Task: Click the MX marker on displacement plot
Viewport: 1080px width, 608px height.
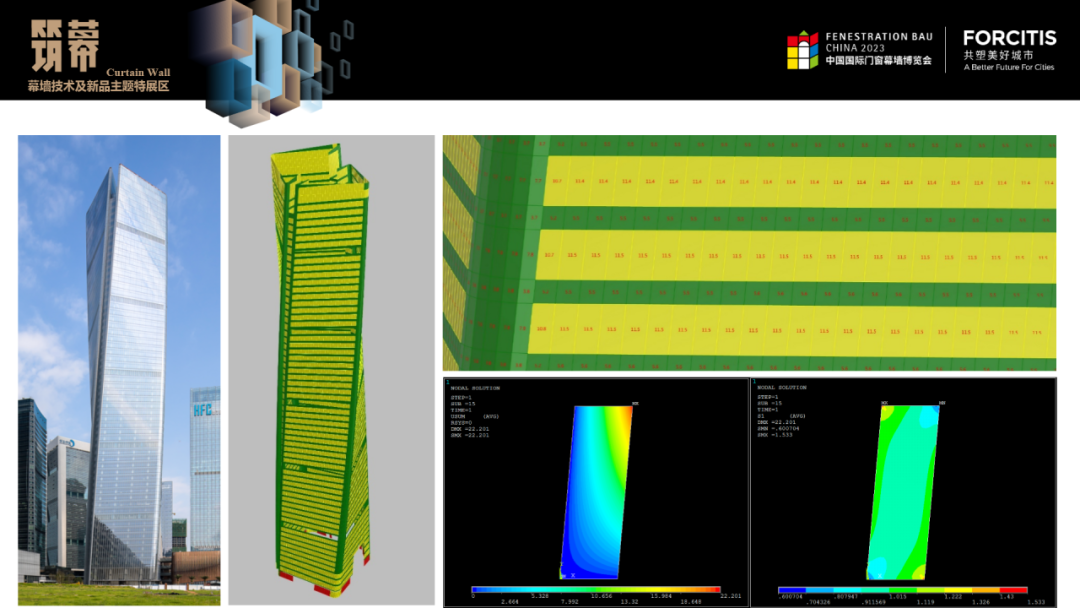Action: click(x=635, y=404)
